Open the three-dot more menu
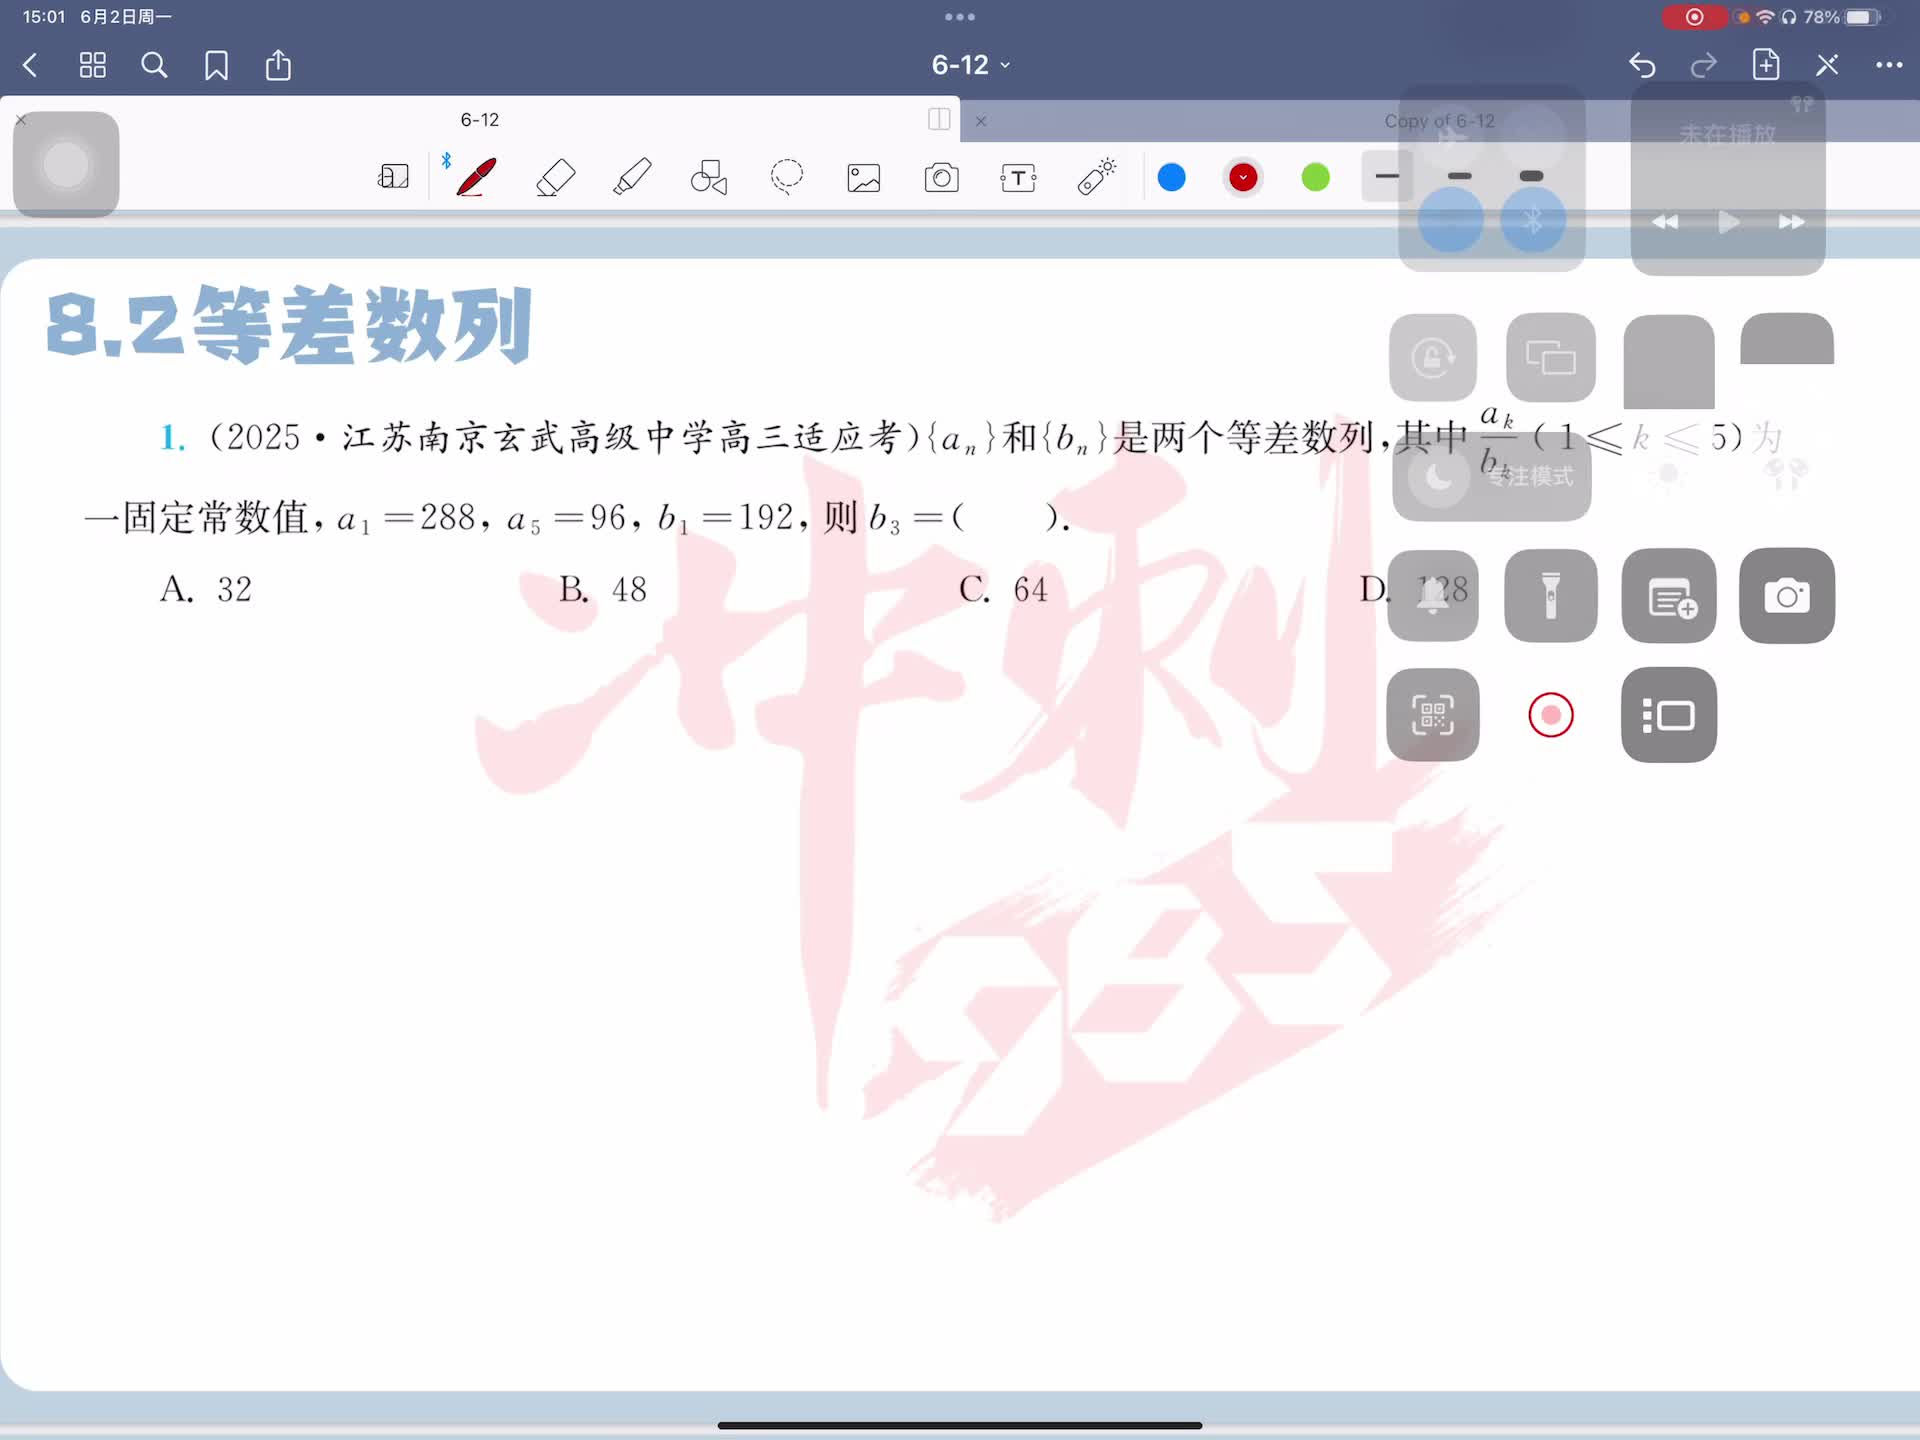This screenshot has height=1440, width=1920. click(1888, 65)
